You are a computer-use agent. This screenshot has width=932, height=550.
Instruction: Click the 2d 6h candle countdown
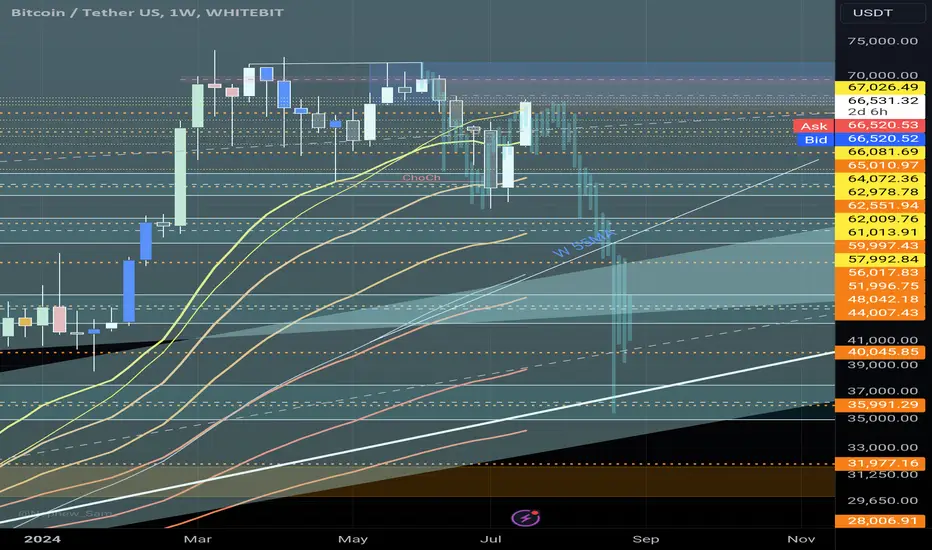[867, 112]
